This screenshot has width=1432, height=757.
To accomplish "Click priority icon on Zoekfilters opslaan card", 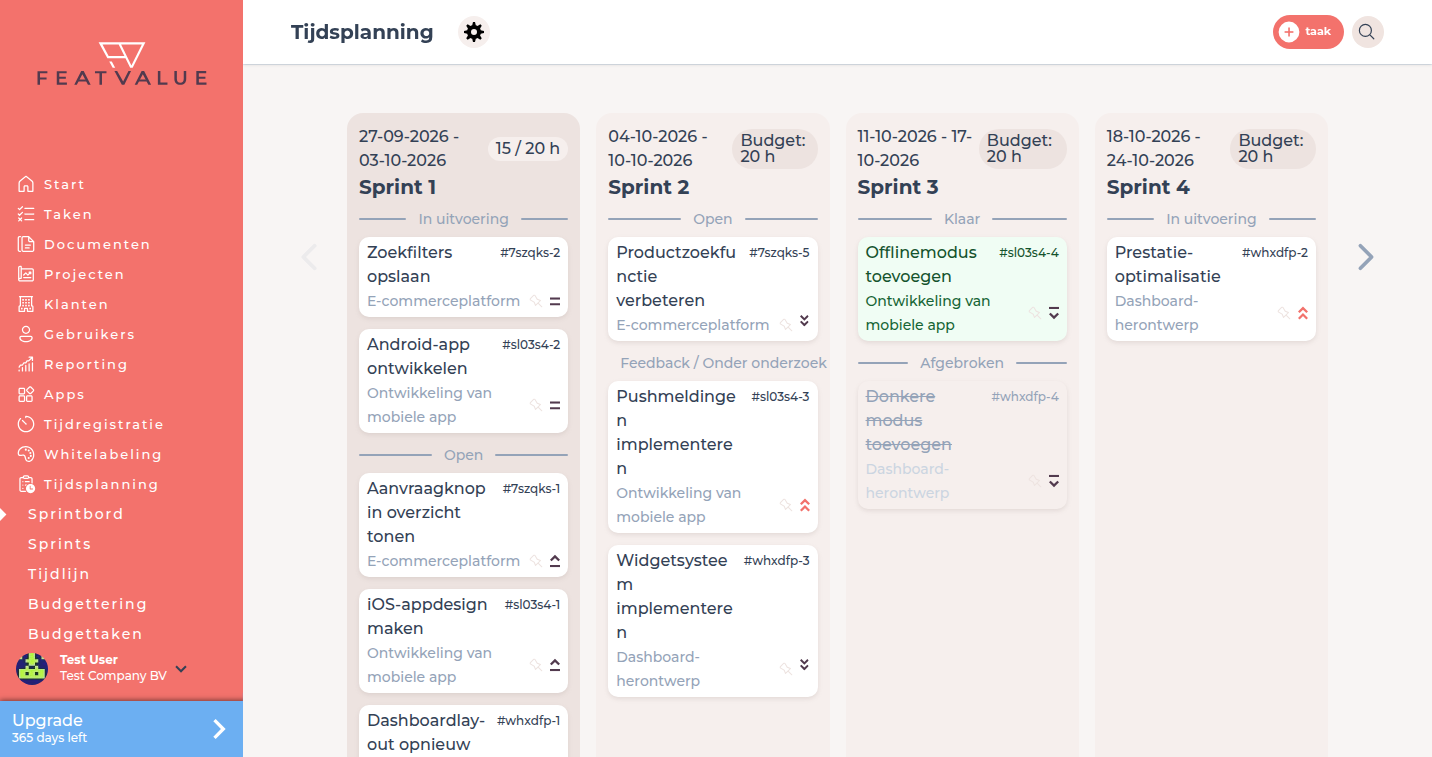I will (x=555, y=301).
